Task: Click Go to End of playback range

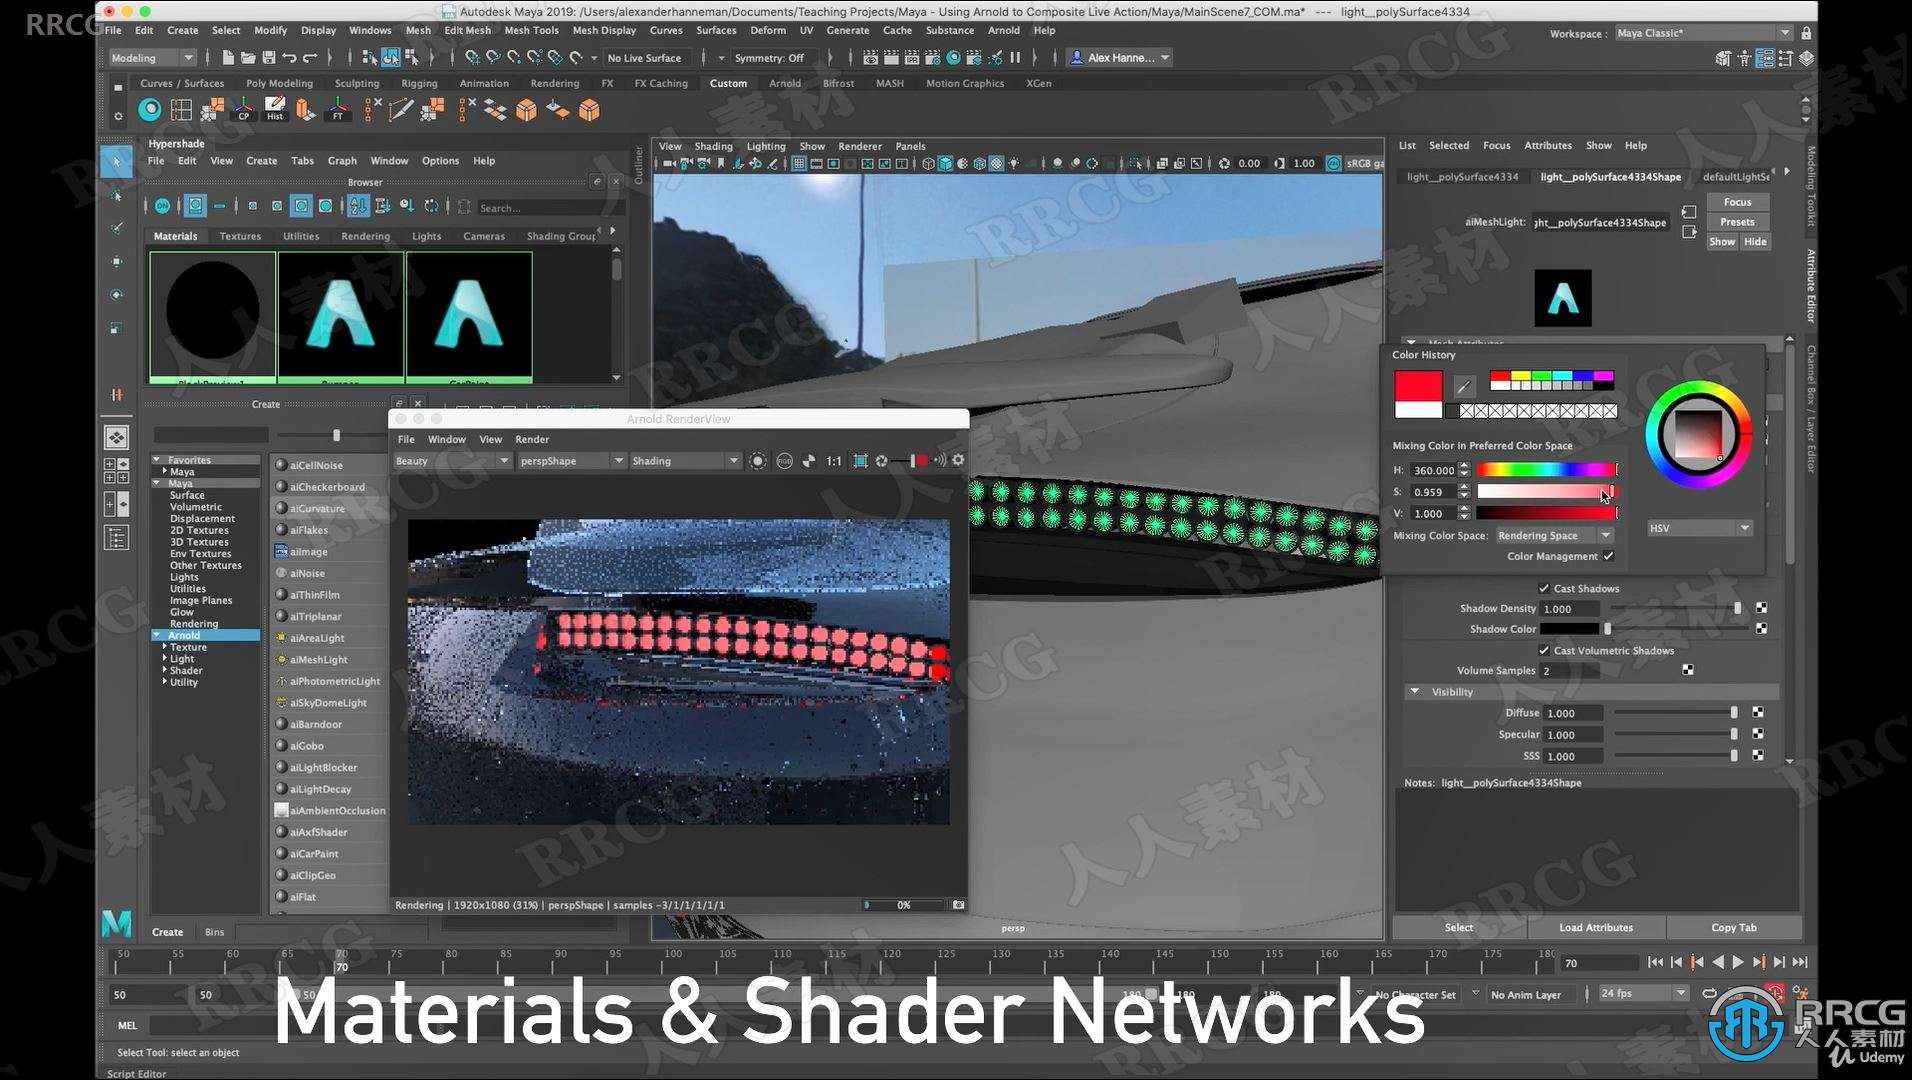Action: coord(1800,963)
